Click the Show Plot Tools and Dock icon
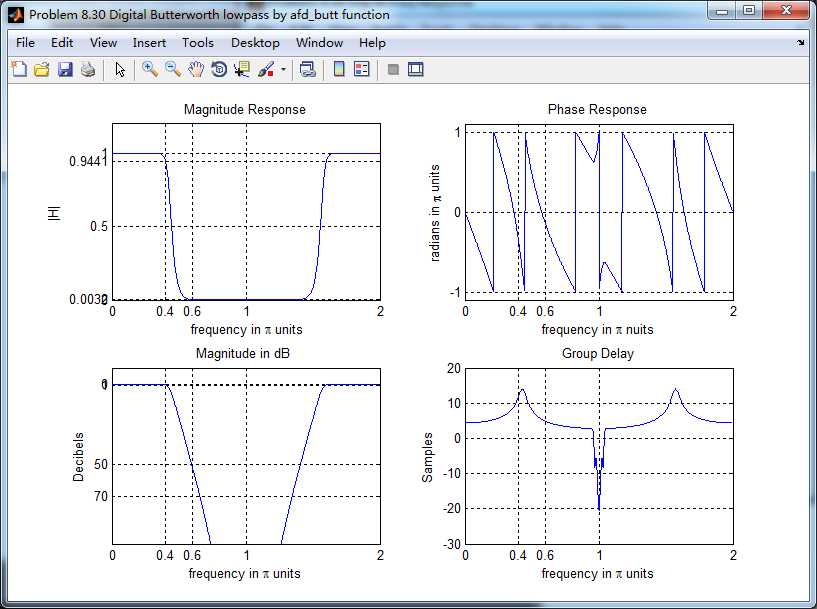 click(415, 69)
